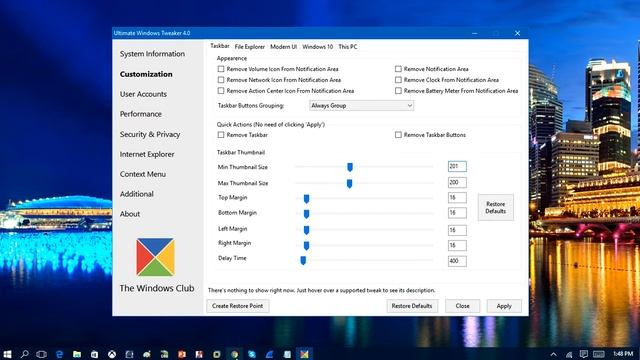Show hidden tray icons chevron

point(553,354)
